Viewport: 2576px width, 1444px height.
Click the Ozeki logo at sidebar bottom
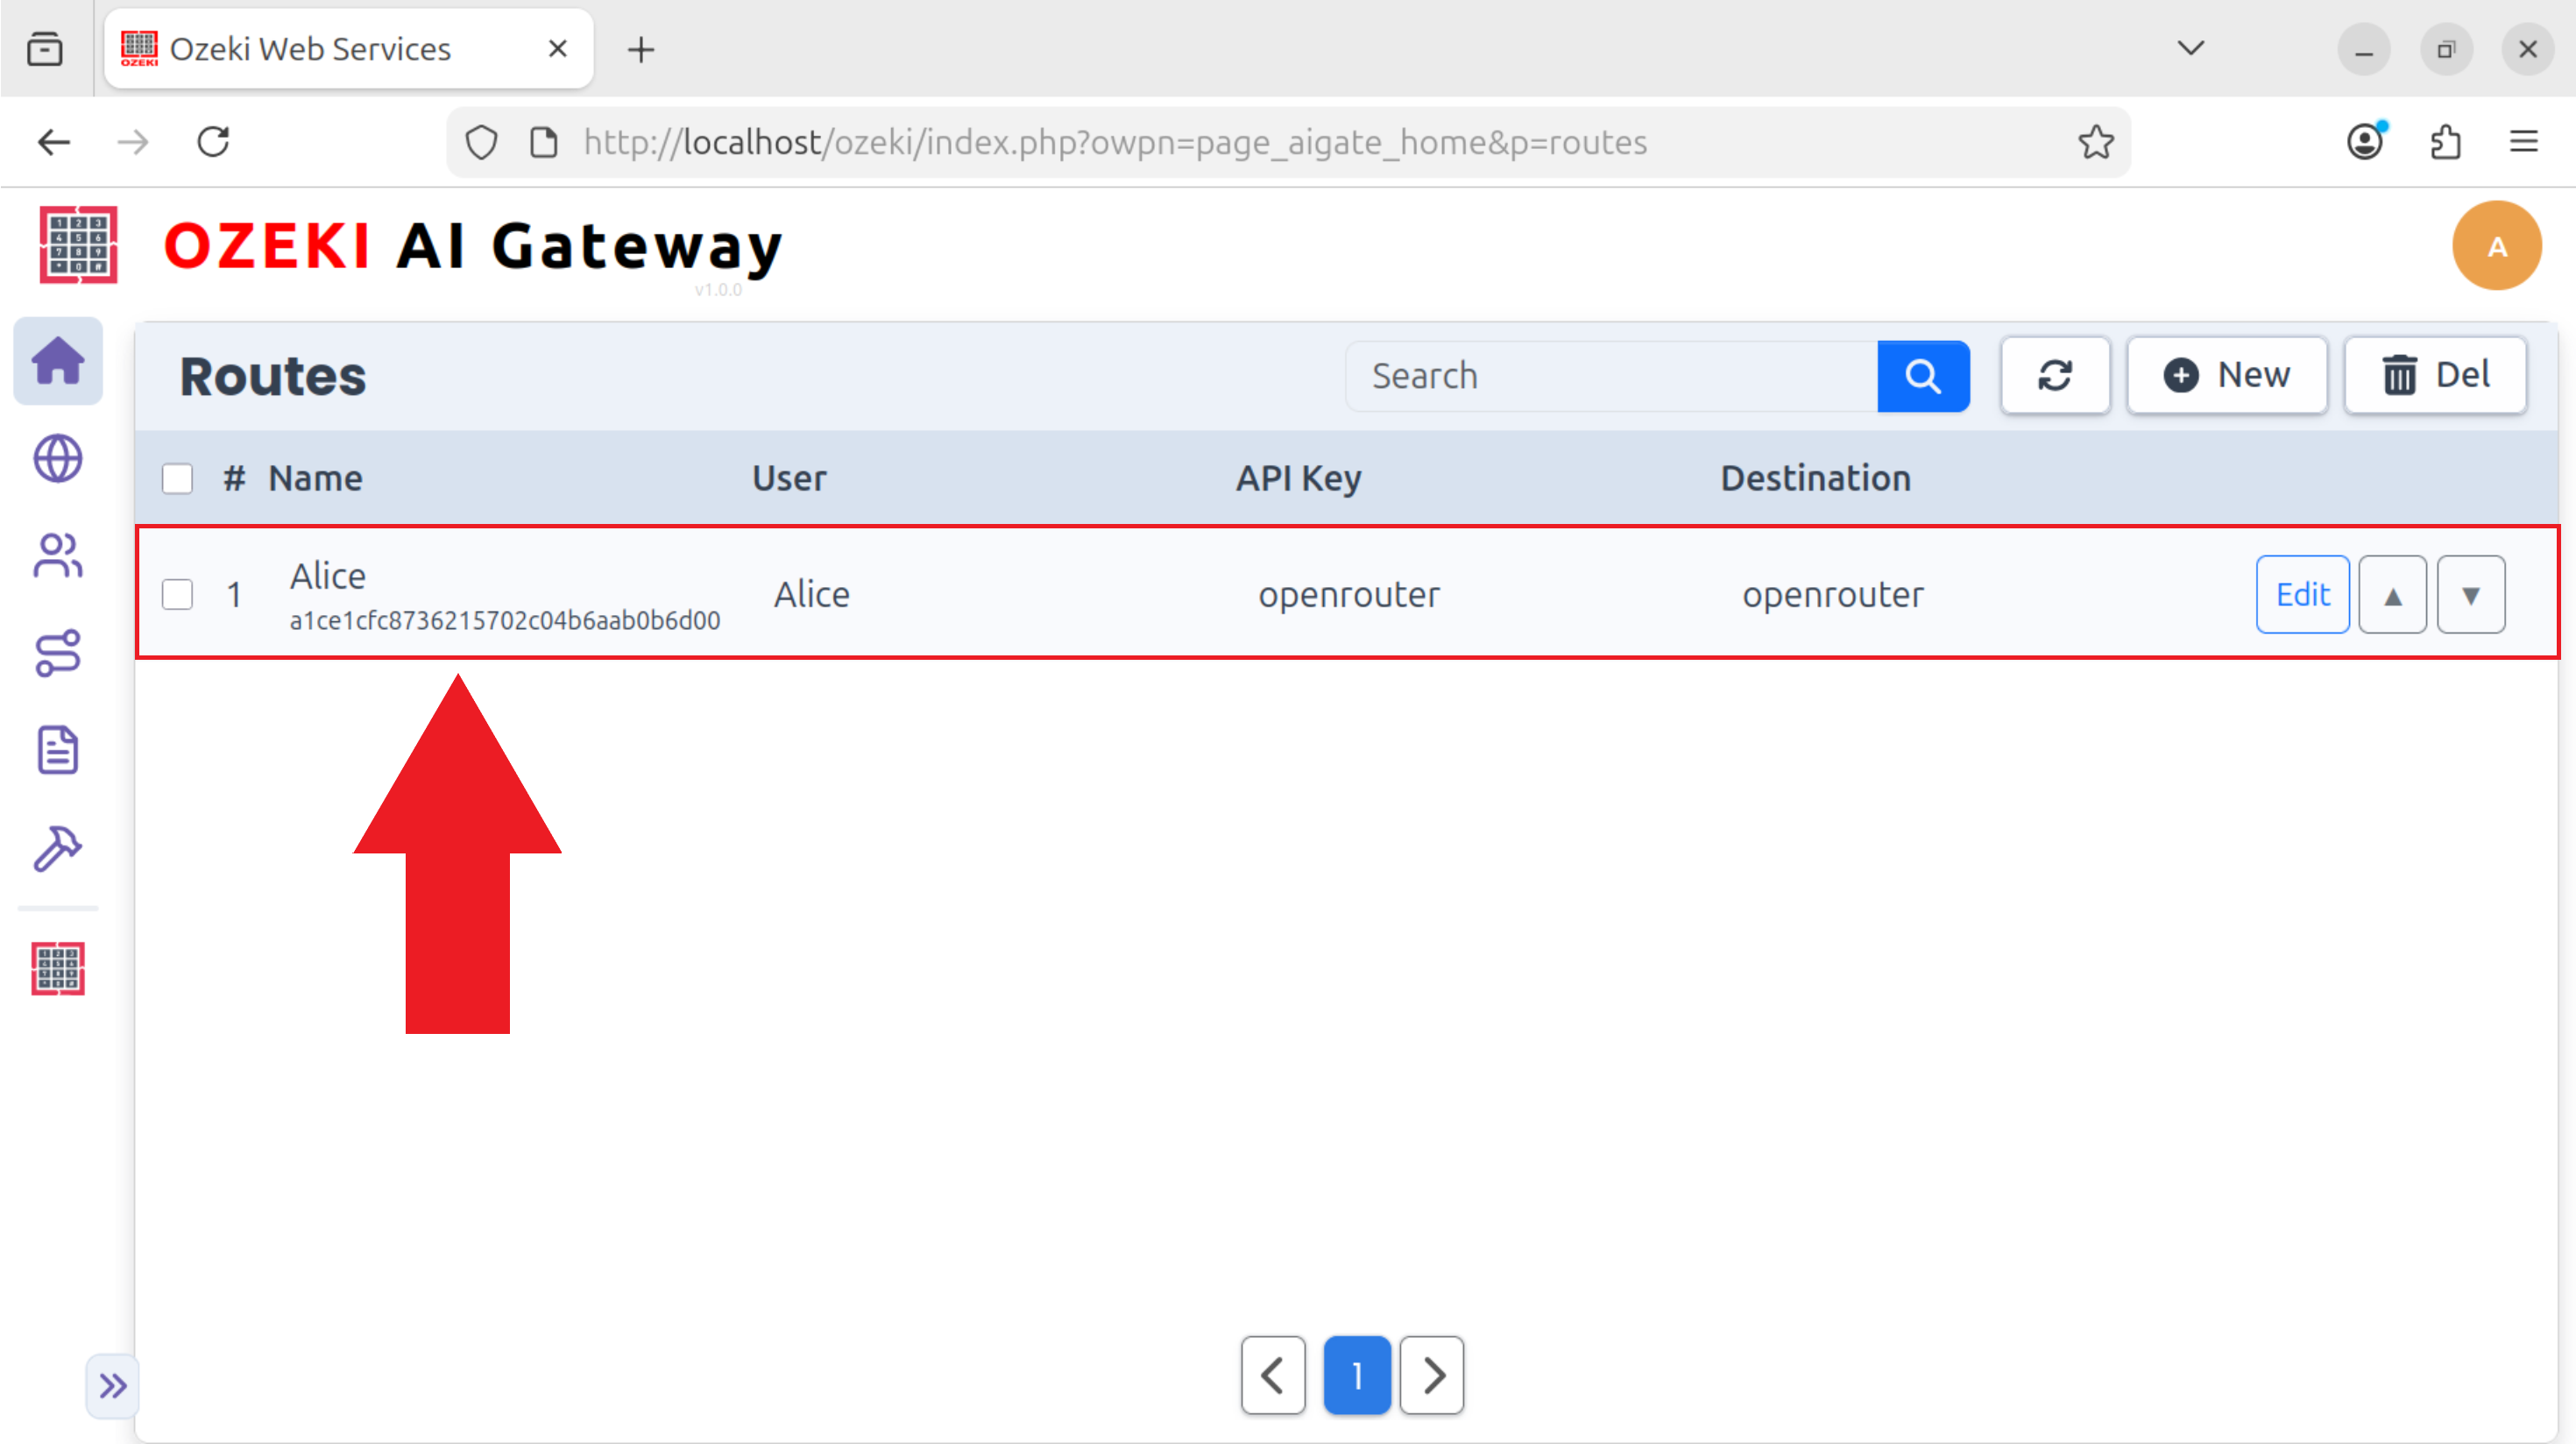coord(57,967)
